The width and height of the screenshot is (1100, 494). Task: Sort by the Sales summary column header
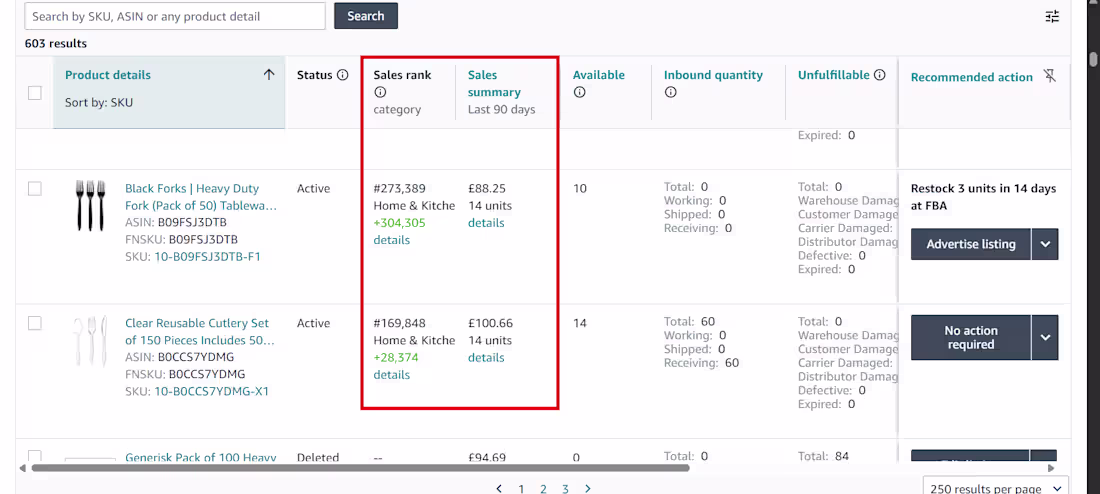[494, 84]
